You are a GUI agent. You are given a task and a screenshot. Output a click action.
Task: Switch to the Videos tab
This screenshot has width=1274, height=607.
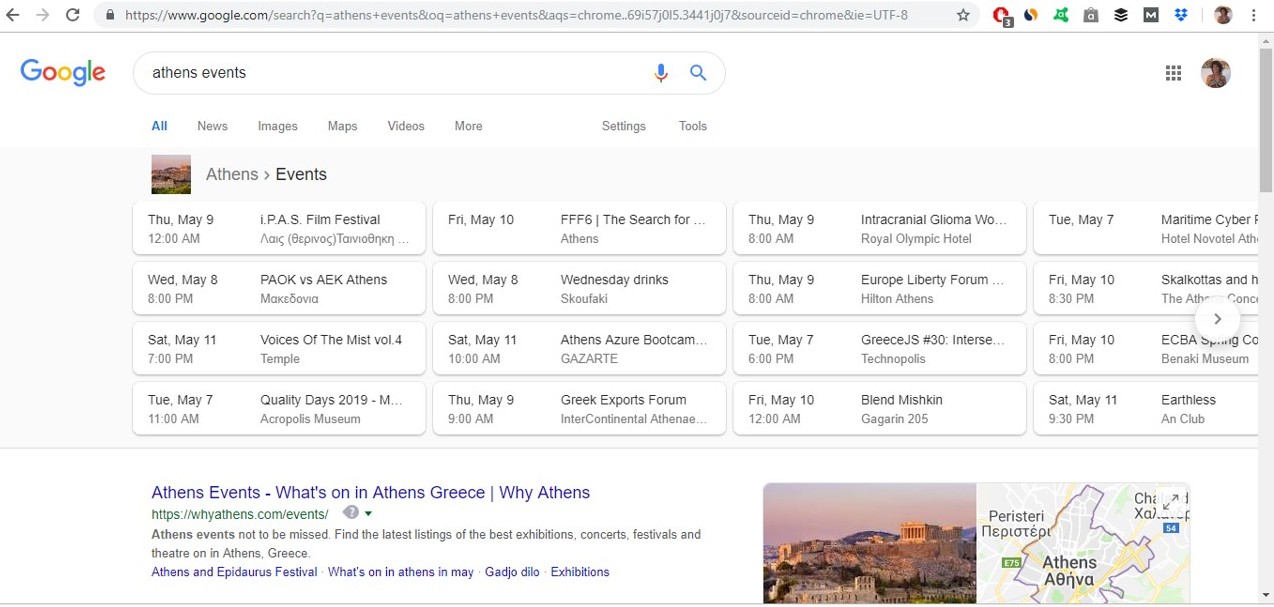coord(406,126)
